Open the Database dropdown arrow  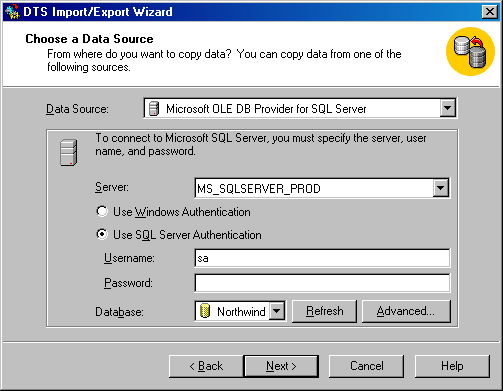(277, 311)
